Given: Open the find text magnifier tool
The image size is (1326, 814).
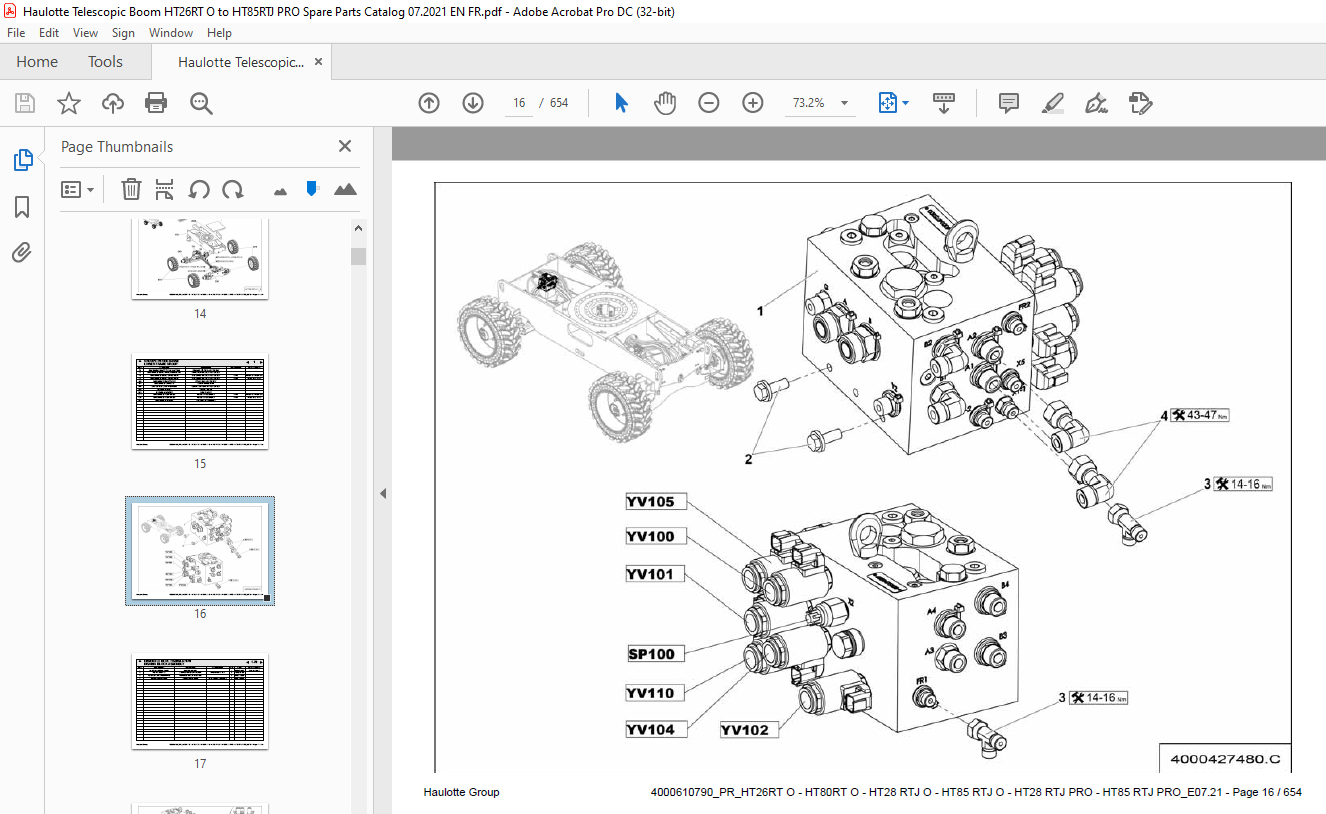Looking at the screenshot, I should 201,103.
